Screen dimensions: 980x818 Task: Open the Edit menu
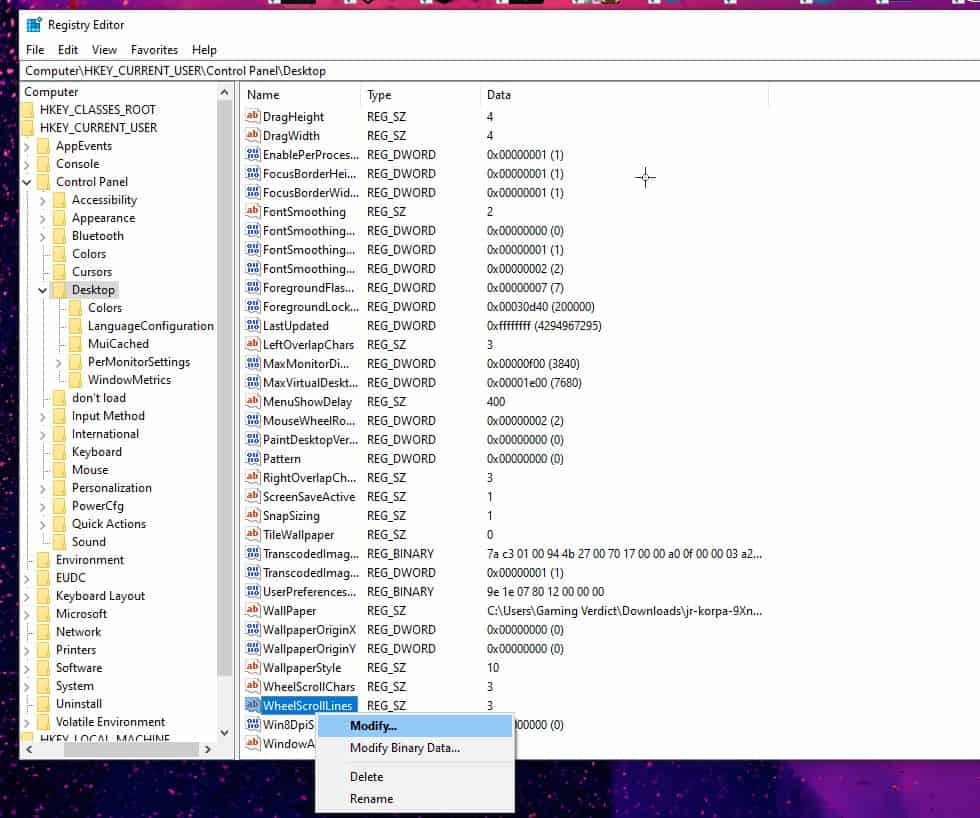pyautogui.click(x=68, y=49)
